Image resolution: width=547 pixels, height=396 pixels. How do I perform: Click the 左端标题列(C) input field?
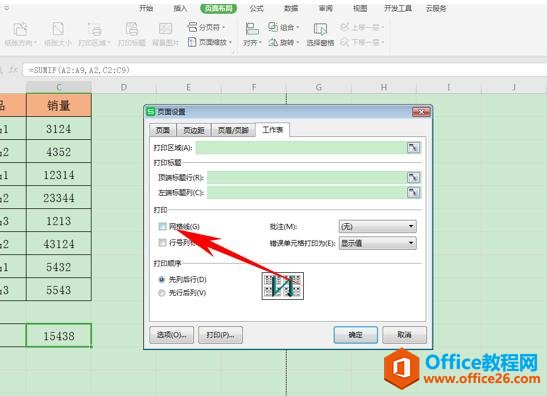click(x=307, y=192)
